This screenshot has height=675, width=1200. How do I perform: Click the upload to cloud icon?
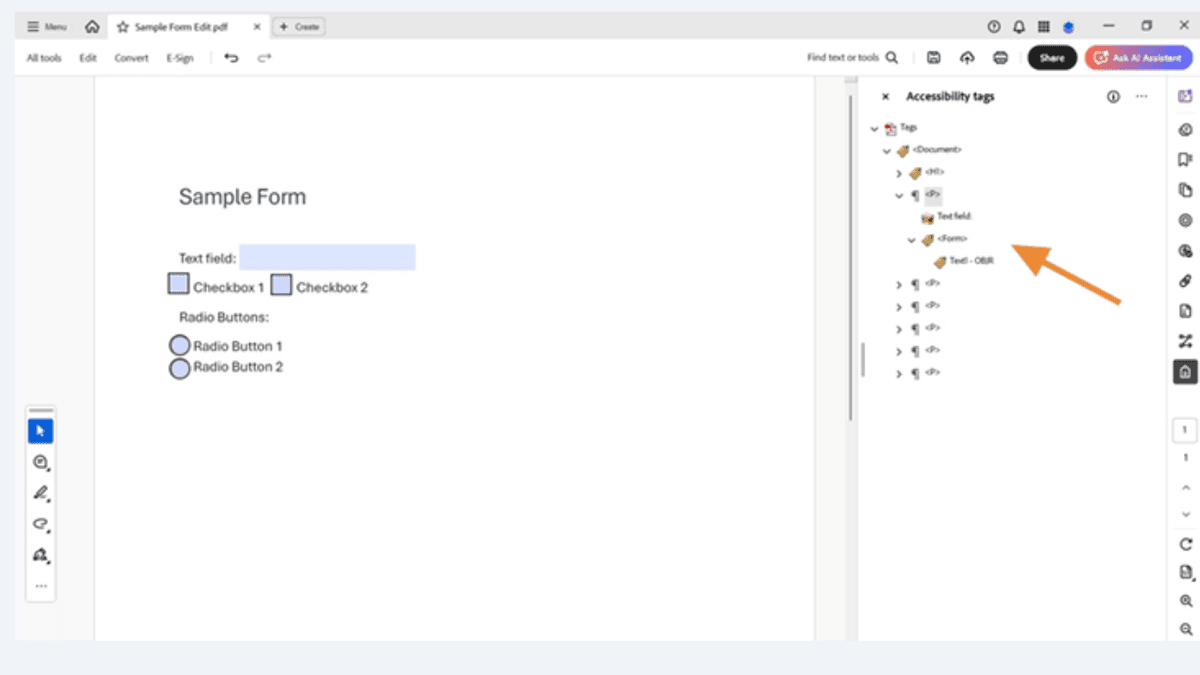coord(967,57)
